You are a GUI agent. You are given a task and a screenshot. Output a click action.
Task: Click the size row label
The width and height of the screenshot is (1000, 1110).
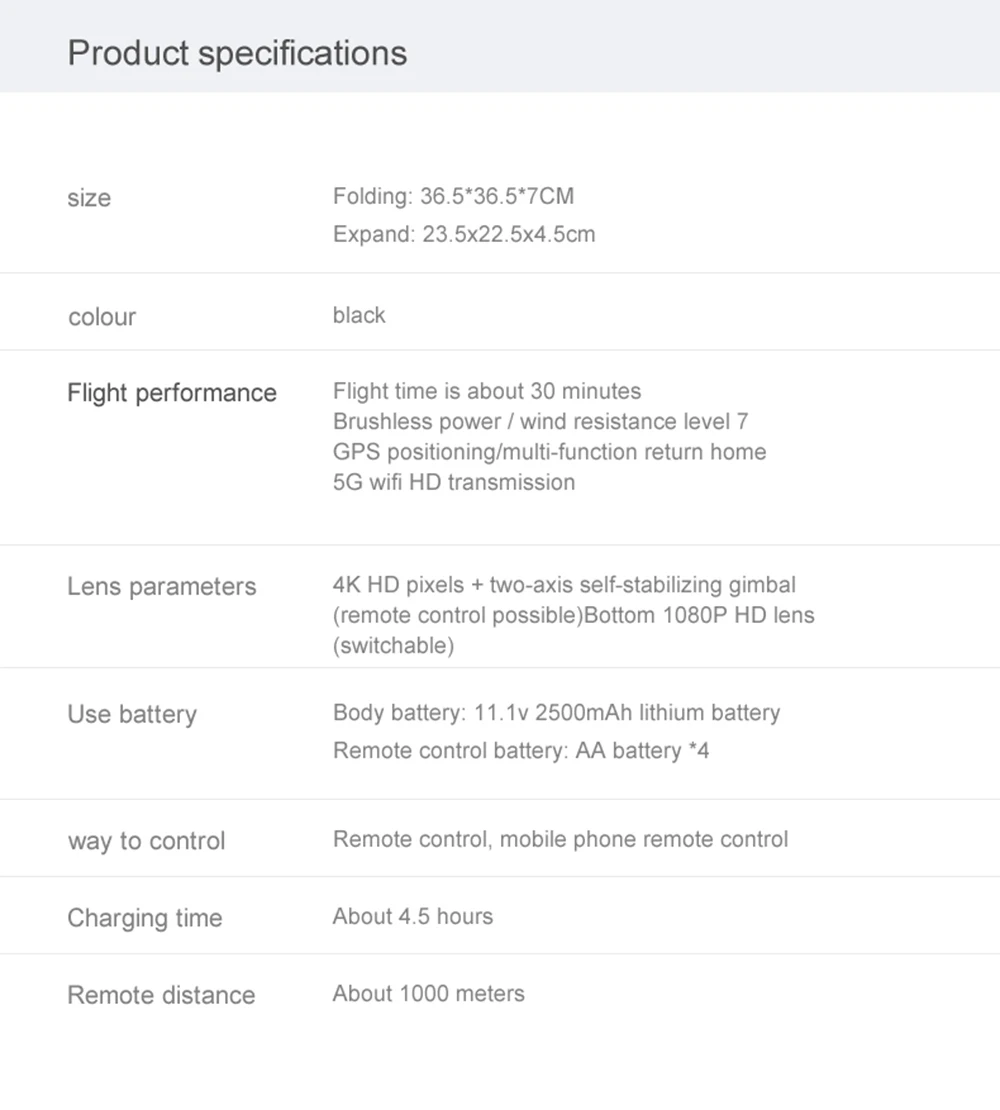(x=89, y=198)
